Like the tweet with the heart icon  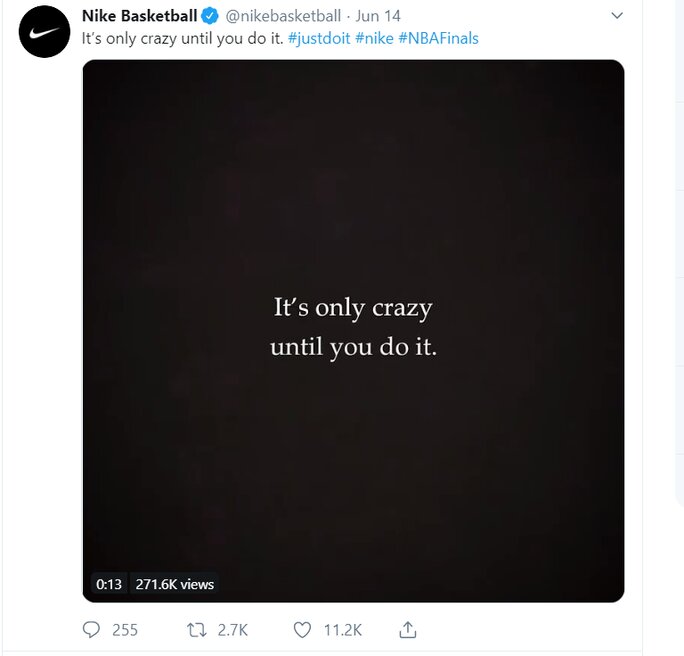(x=302, y=630)
